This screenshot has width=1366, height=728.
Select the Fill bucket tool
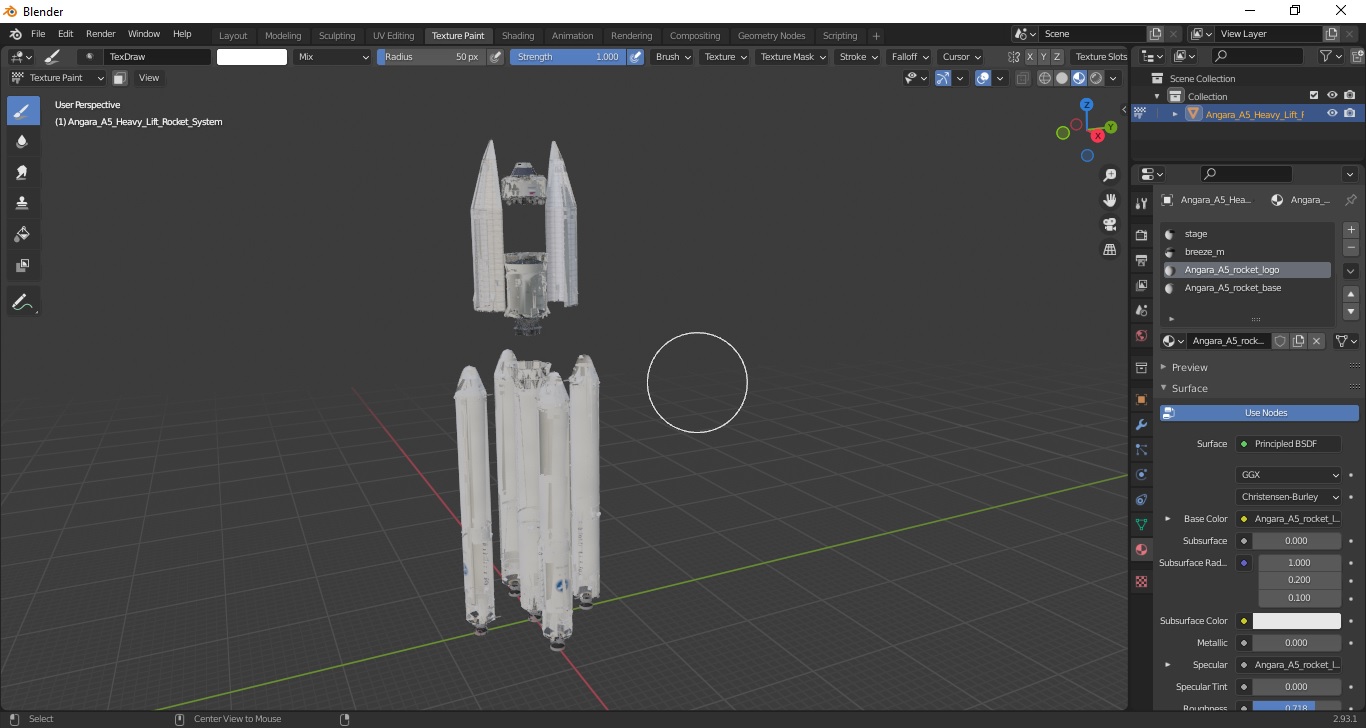[x=23, y=234]
